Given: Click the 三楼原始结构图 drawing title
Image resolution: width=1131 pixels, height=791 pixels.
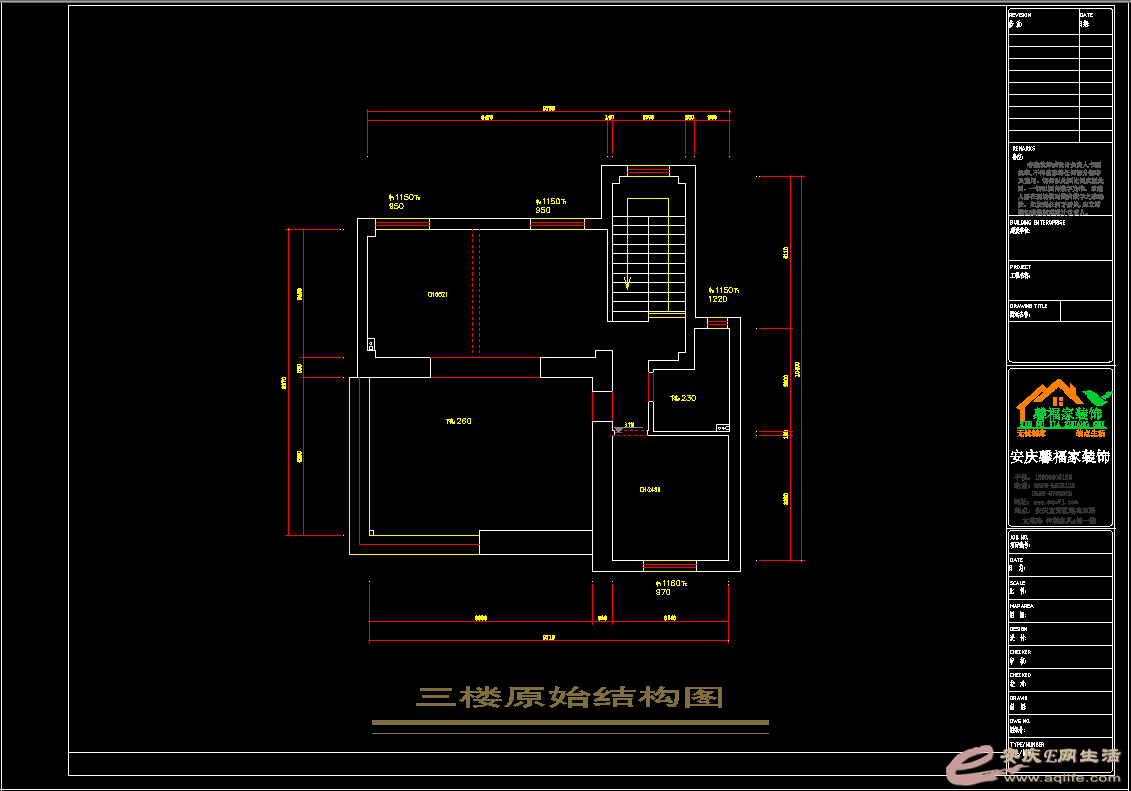Looking at the screenshot, I should tap(569, 697).
